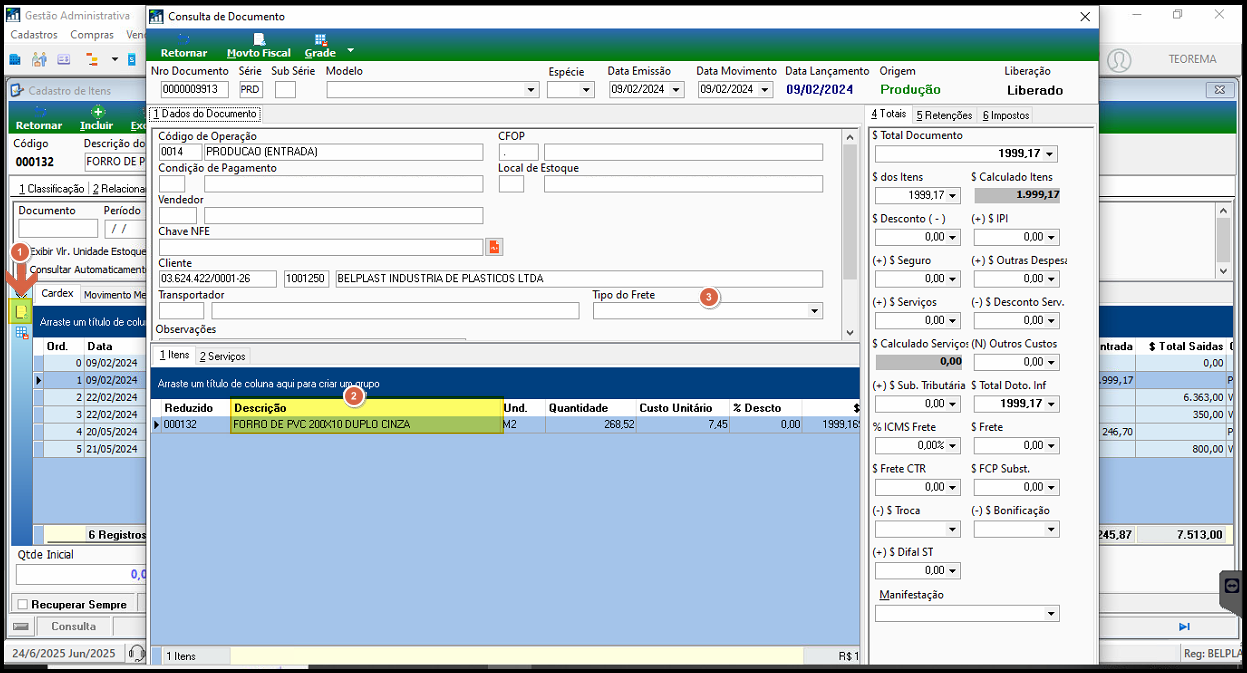Click first blue icon in main window toolbar
This screenshot has height=673, width=1247.
(15, 60)
